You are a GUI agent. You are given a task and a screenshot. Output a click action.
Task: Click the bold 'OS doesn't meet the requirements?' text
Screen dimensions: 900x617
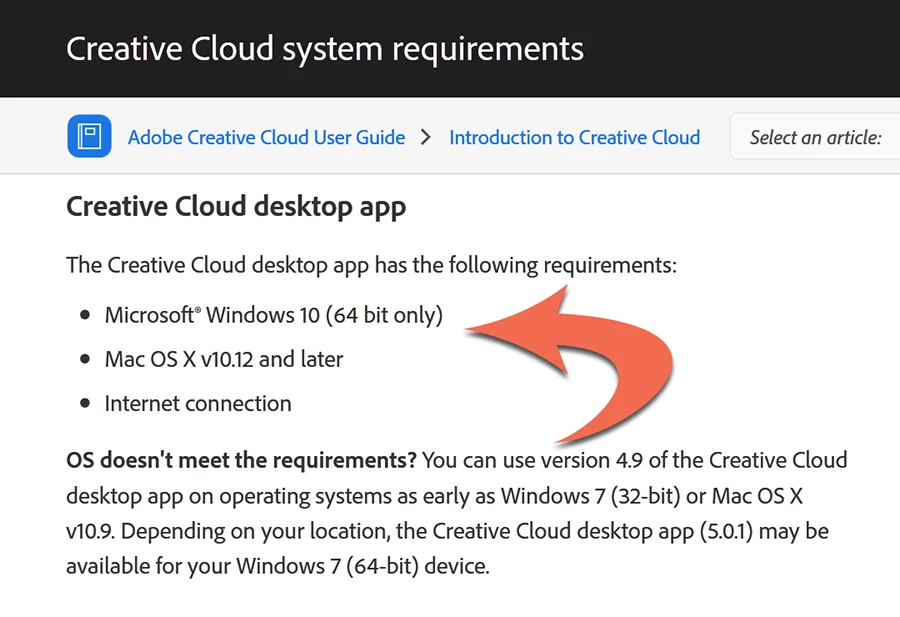241,460
